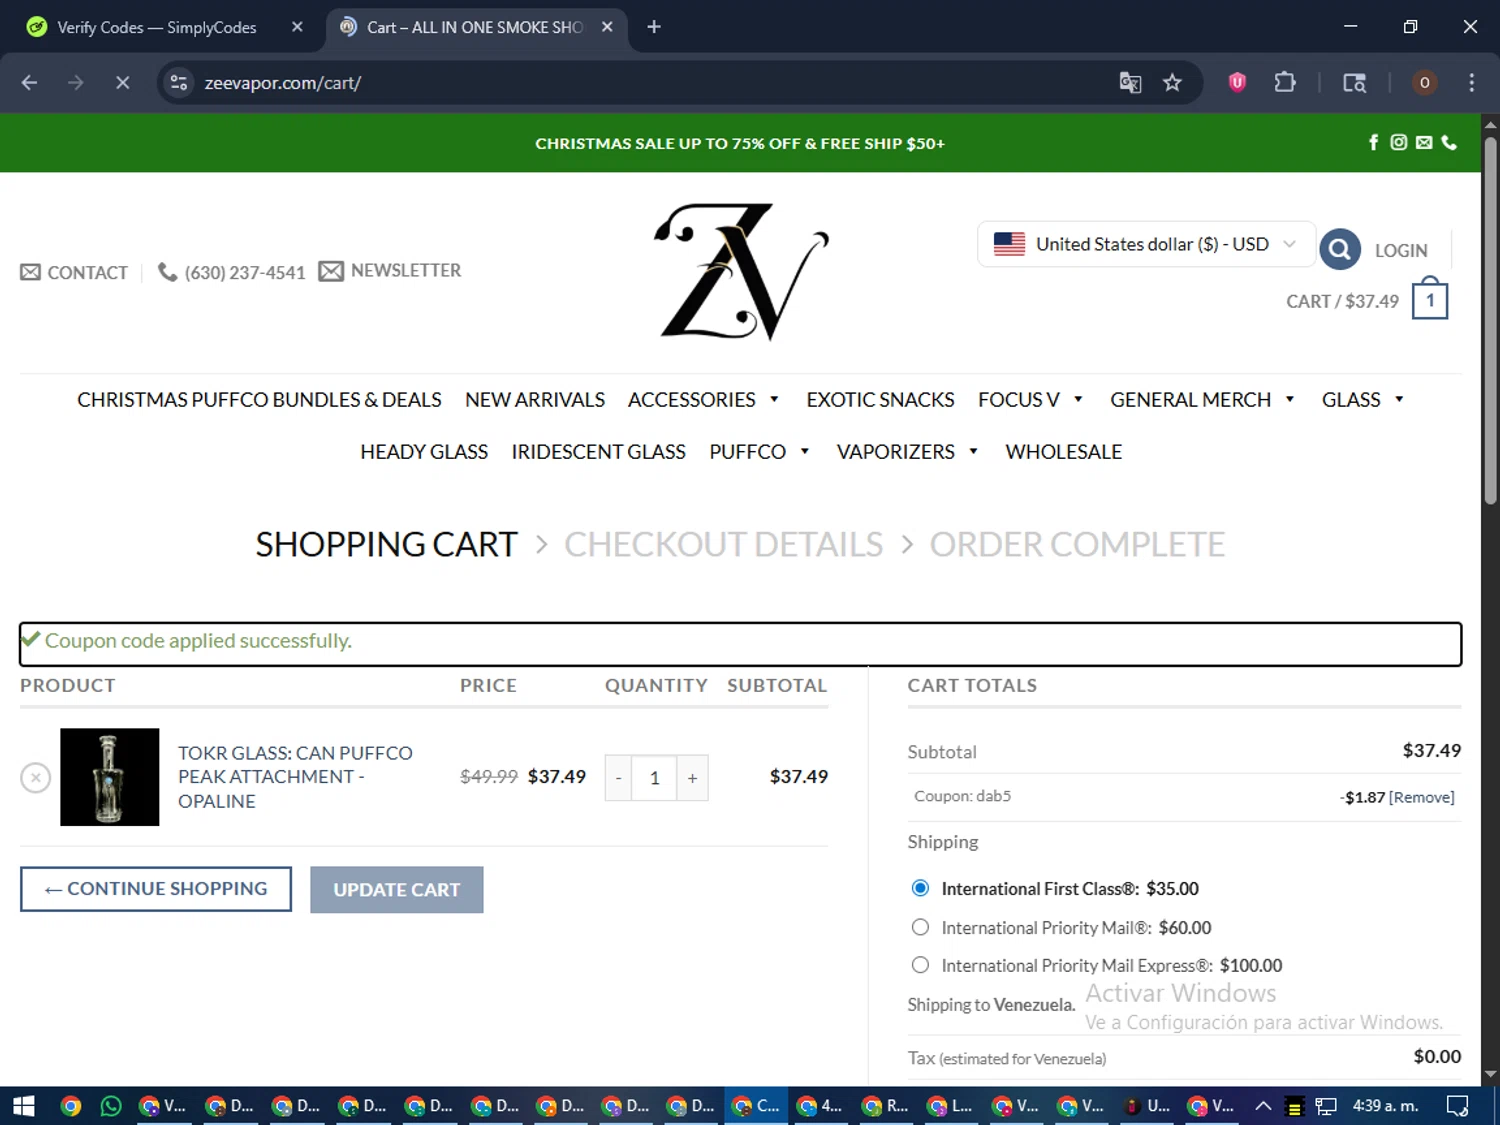Viewport: 1500px width, 1125px height.
Task: Click the Cart / $37.49 link
Action: coord(1342,301)
